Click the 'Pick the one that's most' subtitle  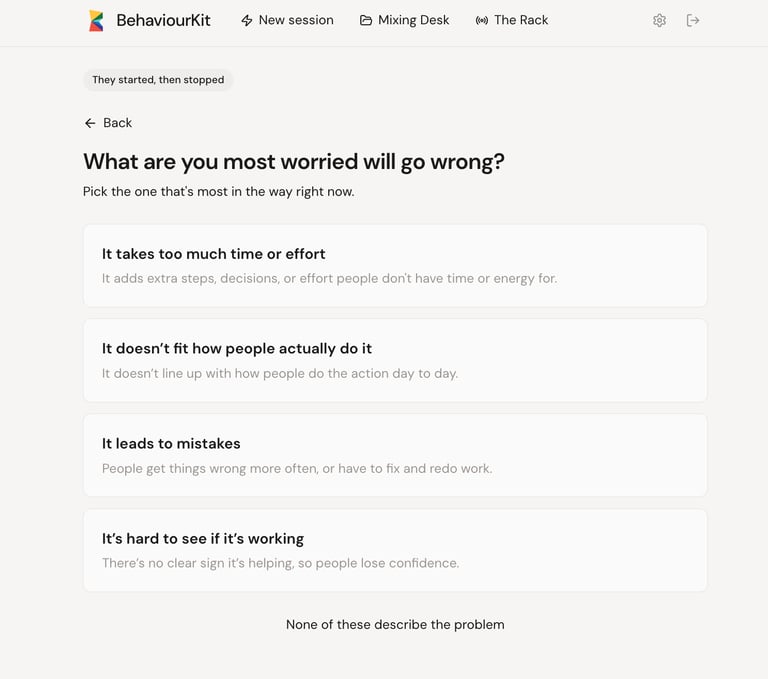point(218,191)
